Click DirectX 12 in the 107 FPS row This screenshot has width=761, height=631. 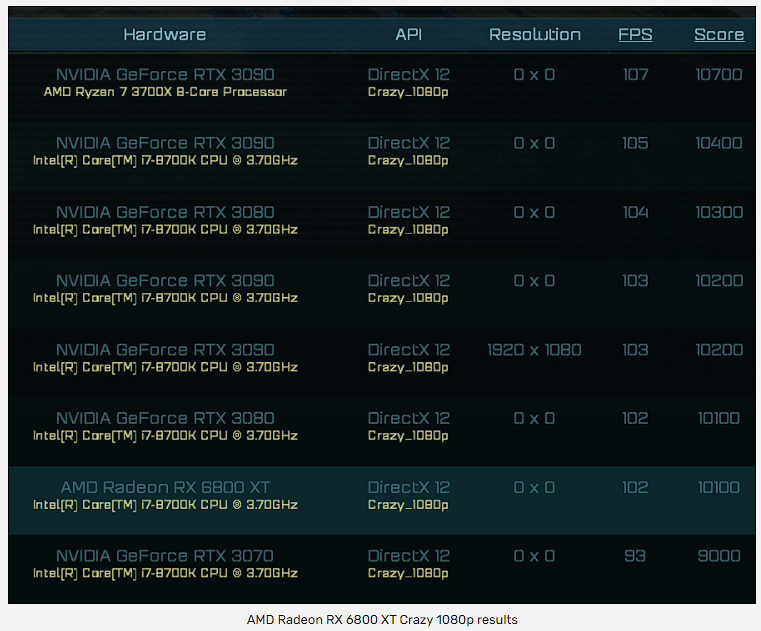click(409, 74)
